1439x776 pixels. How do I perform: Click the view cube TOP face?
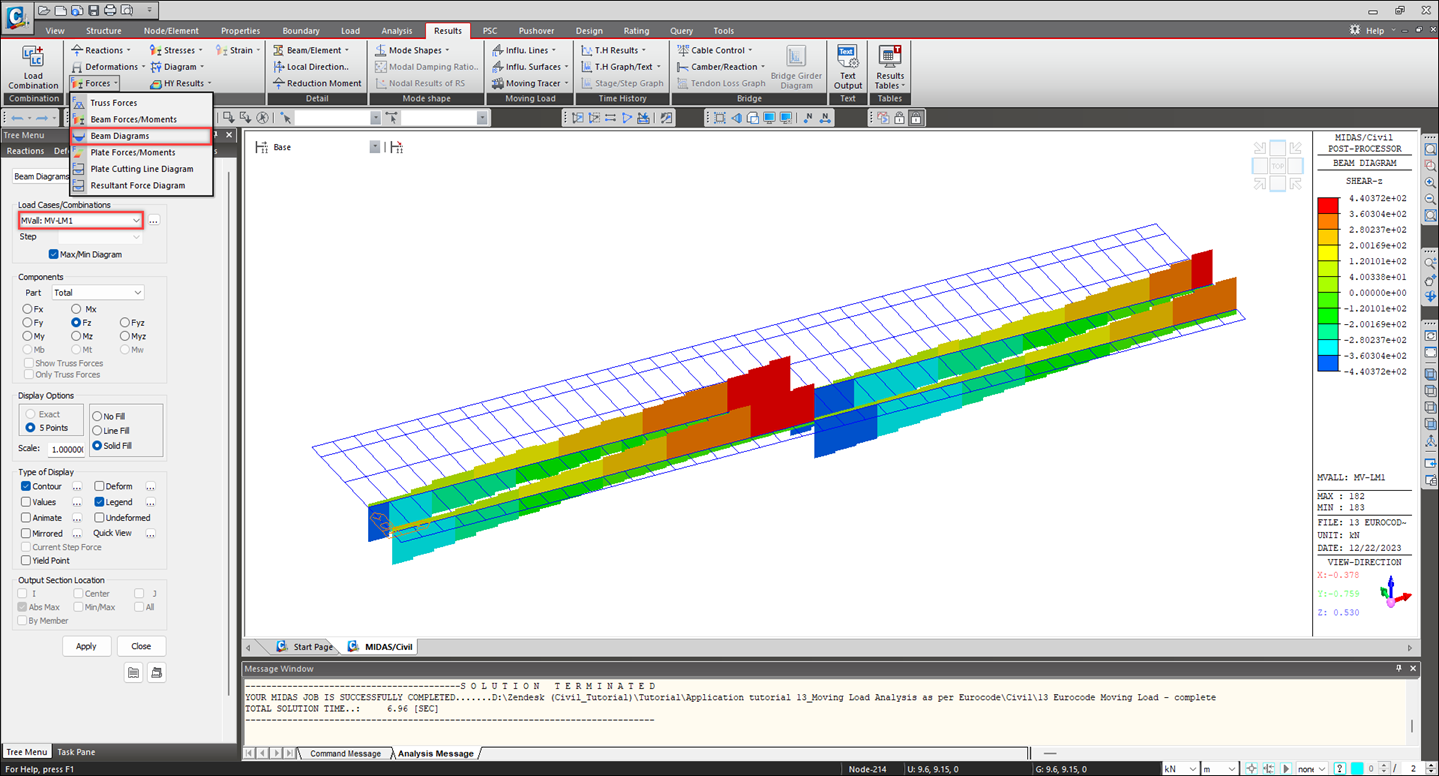tap(1277, 165)
